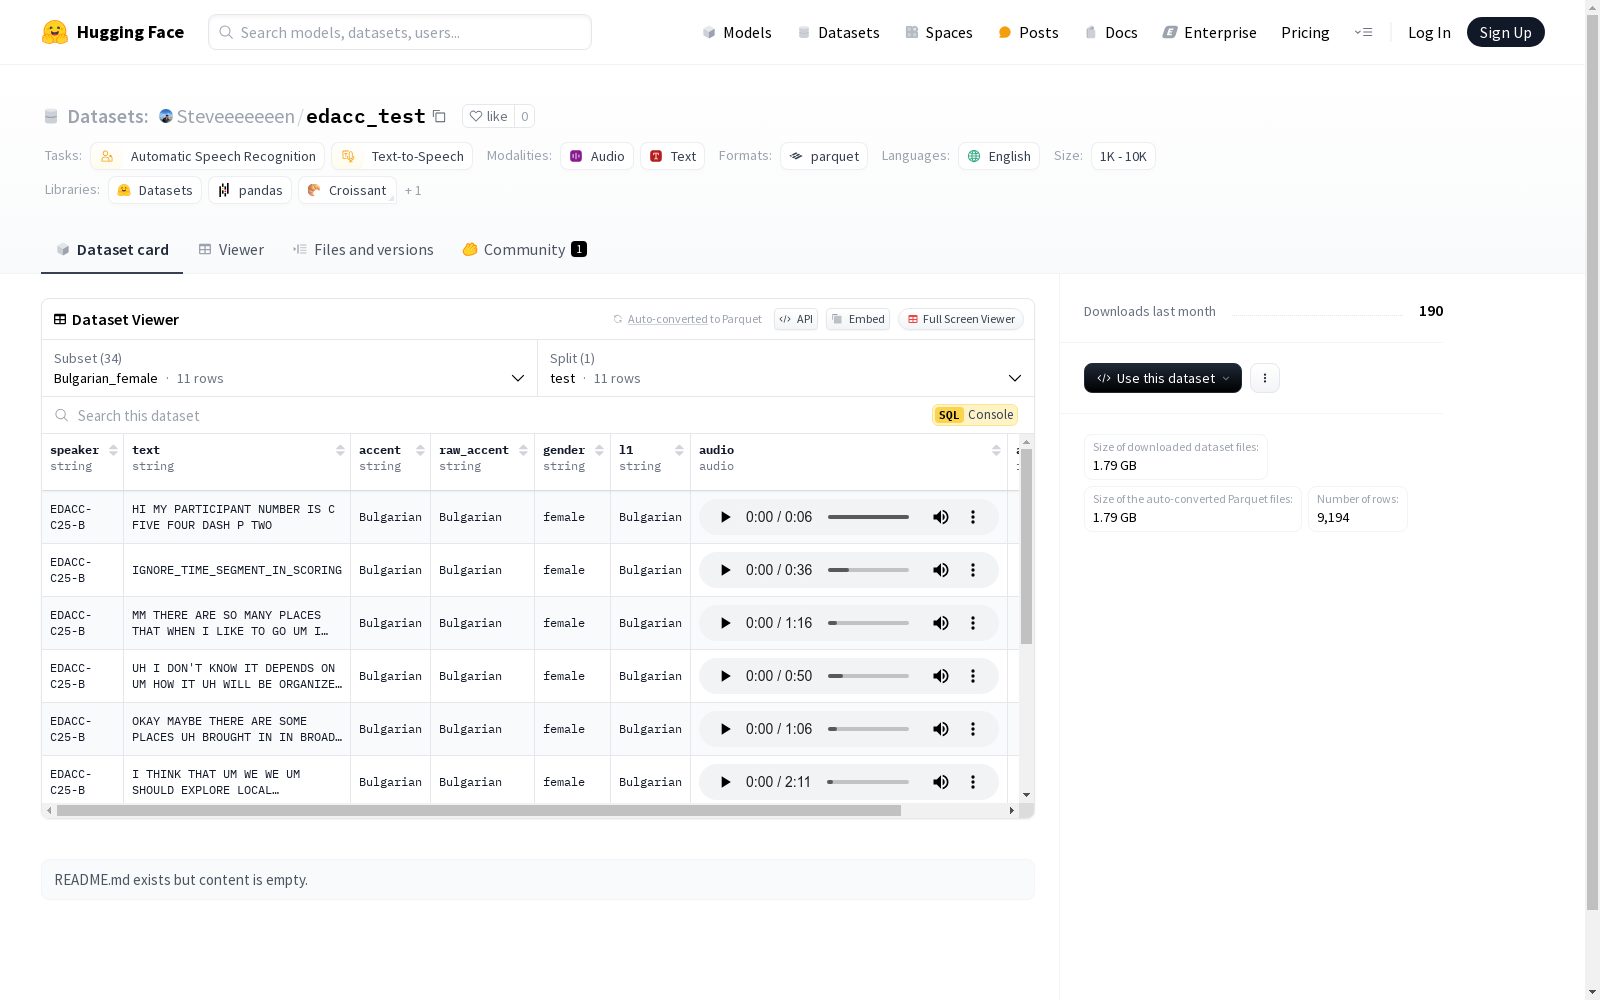Open the vertical dots menu beside Use this dataset
This screenshot has height=1000, width=1600.
click(x=1265, y=378)
